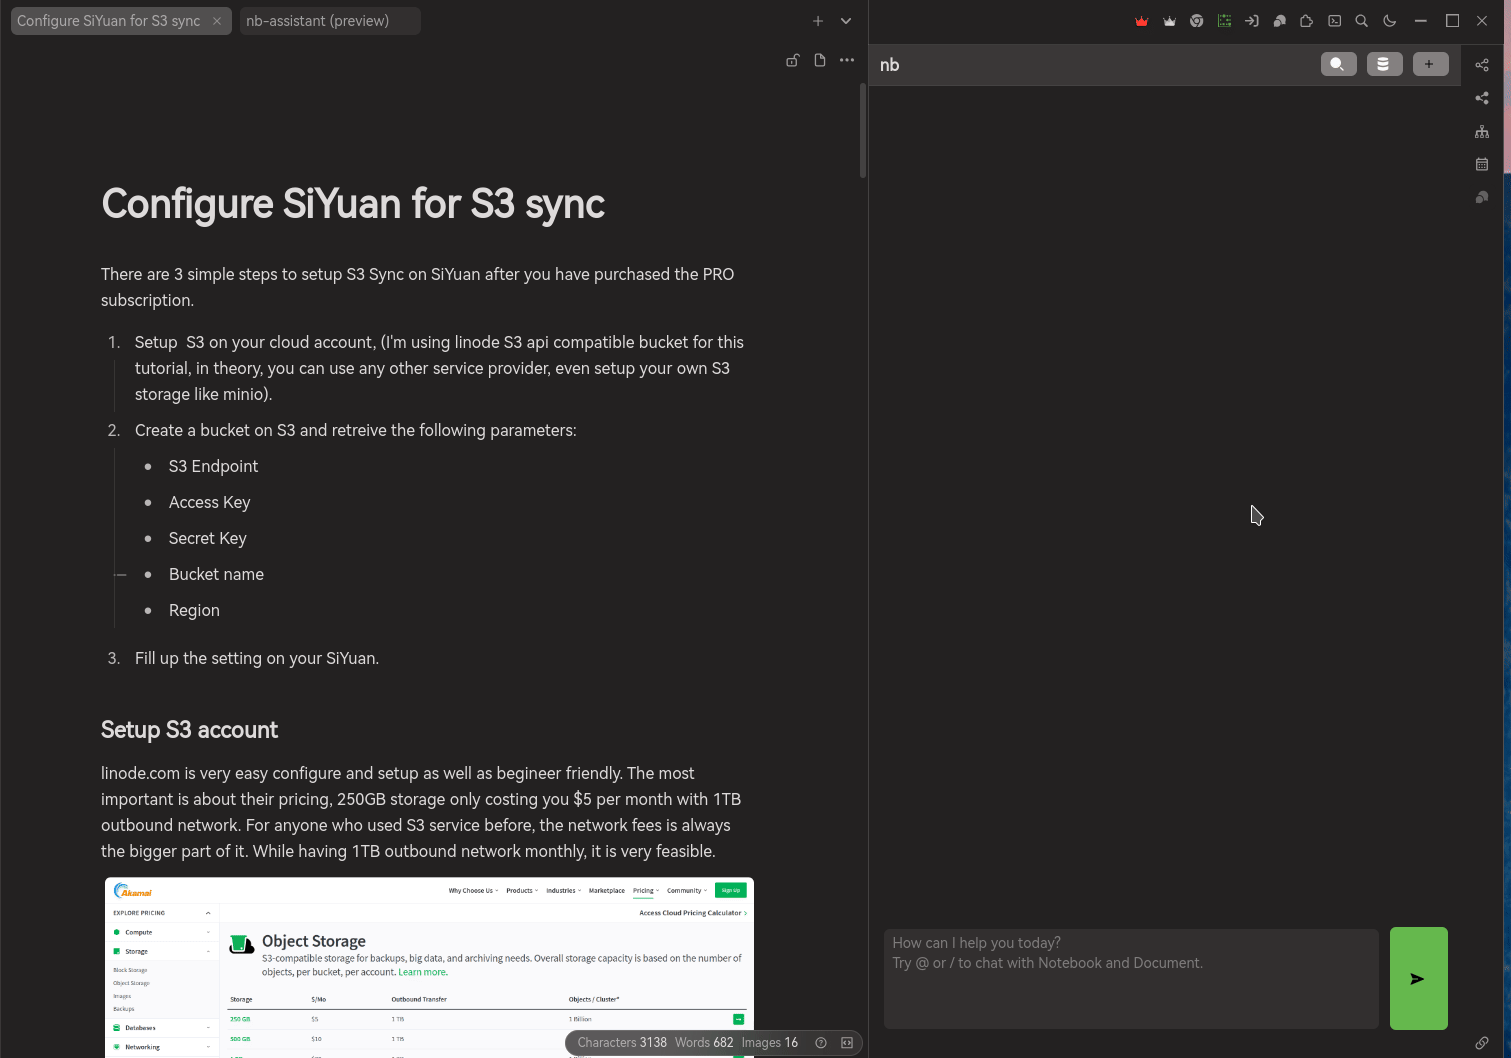Toggle dark mode with the moon icon
Image resolution: width=1511 pixels, height=1058 pixels.
pos(1389,20)
